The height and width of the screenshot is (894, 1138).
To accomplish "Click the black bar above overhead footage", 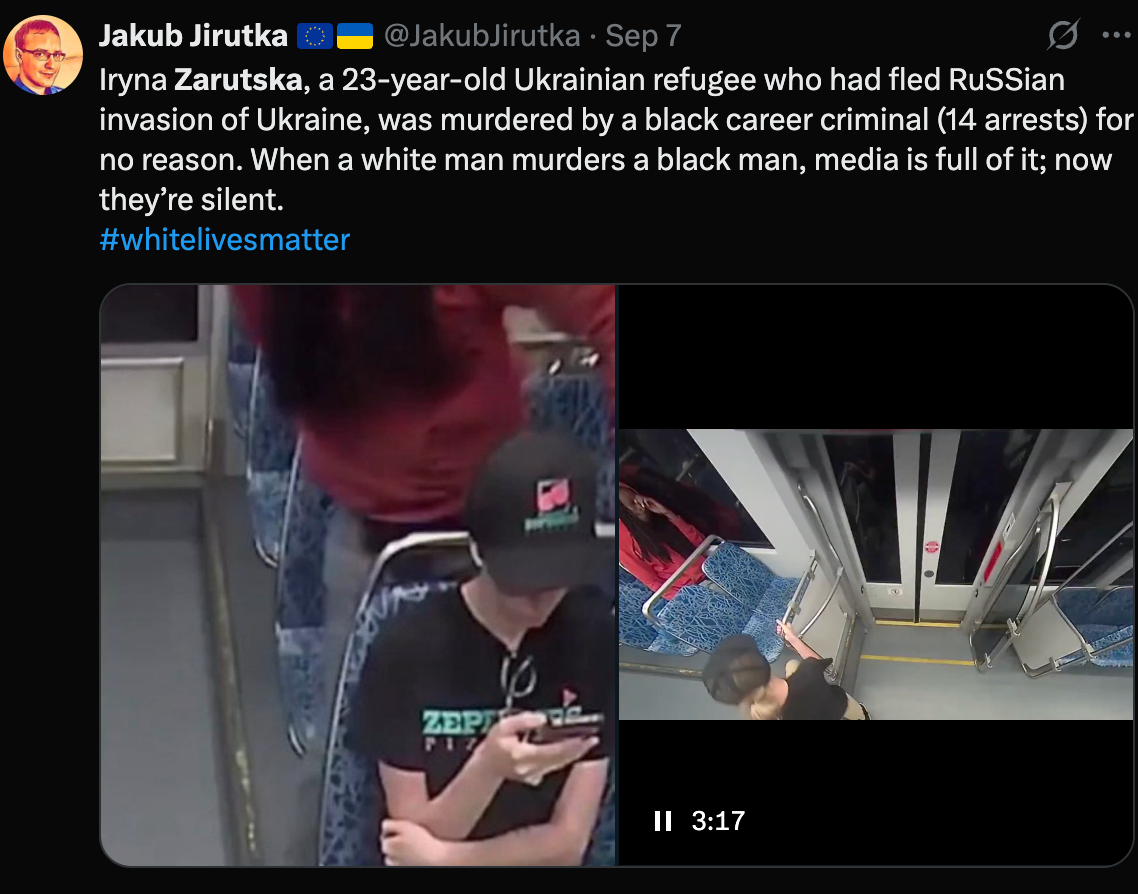I will point(875,356).
